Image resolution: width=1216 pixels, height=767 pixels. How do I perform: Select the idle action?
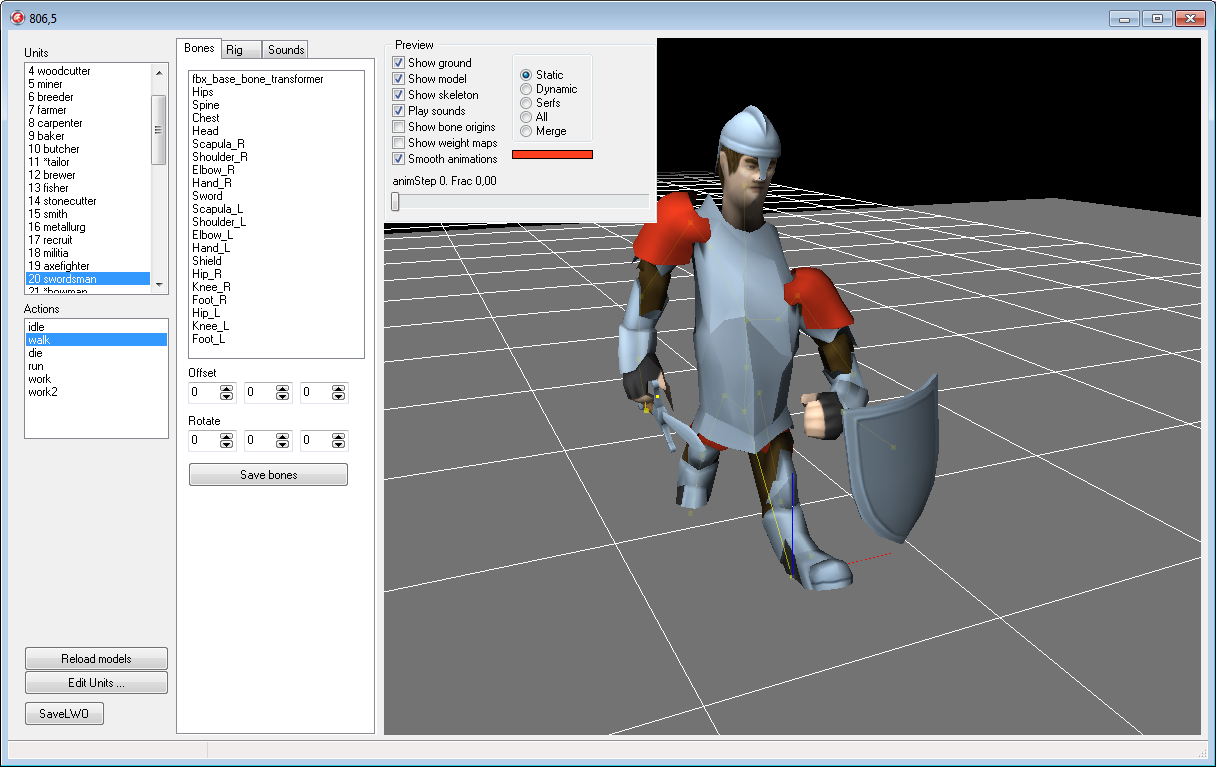[x=96, y=327]
